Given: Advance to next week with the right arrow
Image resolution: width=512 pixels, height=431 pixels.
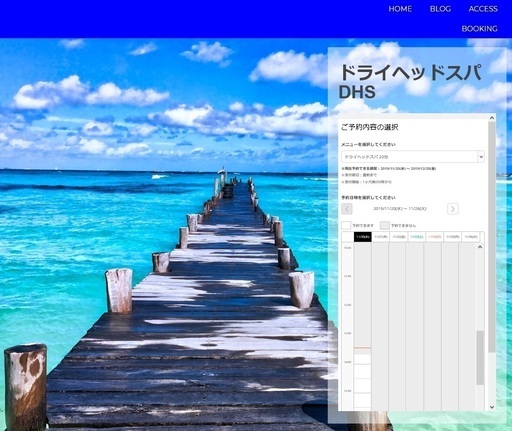Looking at the screenshot, I should [452, 209].
